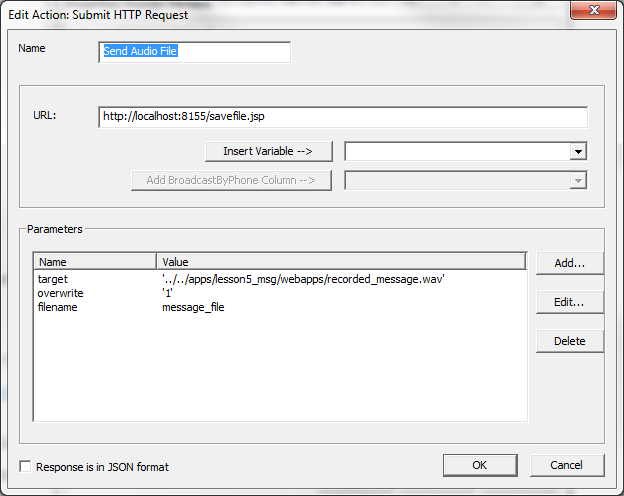Select the target parameter row

[x=54, y=279]
